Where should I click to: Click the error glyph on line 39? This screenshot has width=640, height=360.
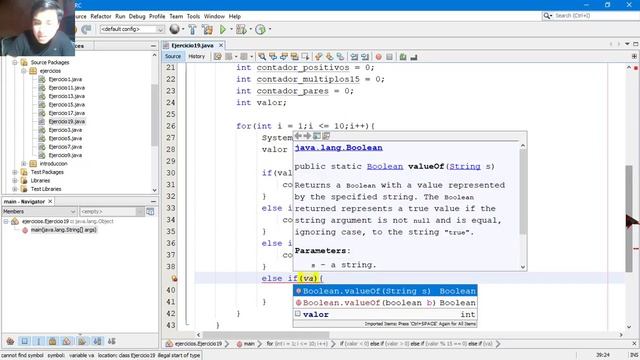(x=174, y=278)
